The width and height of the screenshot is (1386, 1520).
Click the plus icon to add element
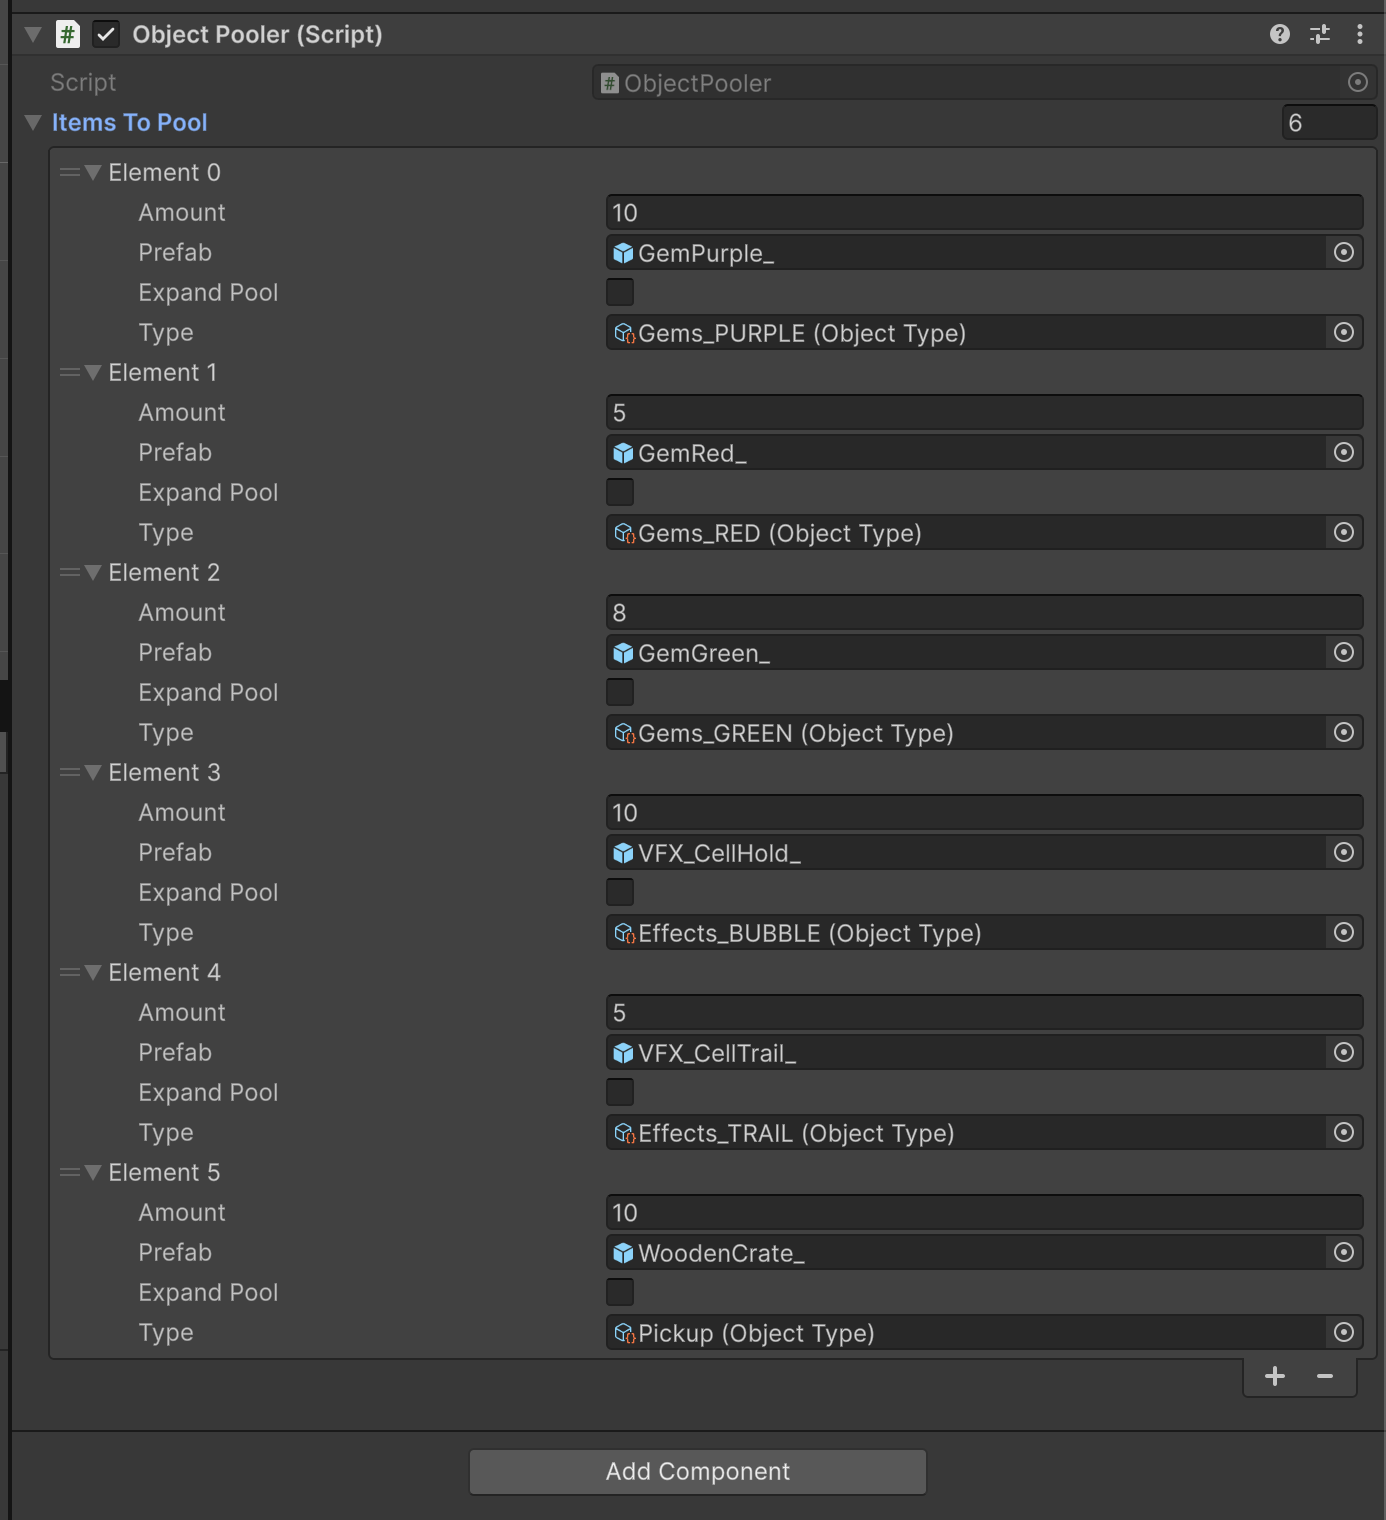(1275, 1377)
